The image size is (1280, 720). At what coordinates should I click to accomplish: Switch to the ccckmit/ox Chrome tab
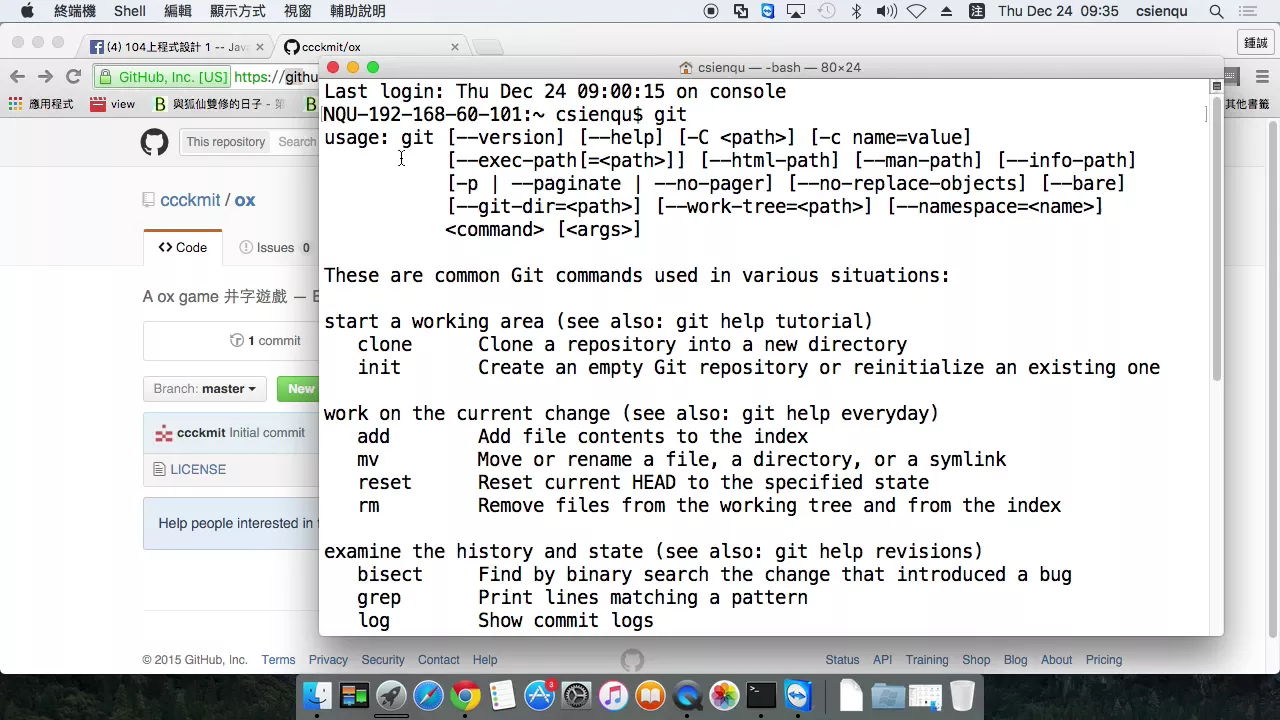(x=370, y=47)
